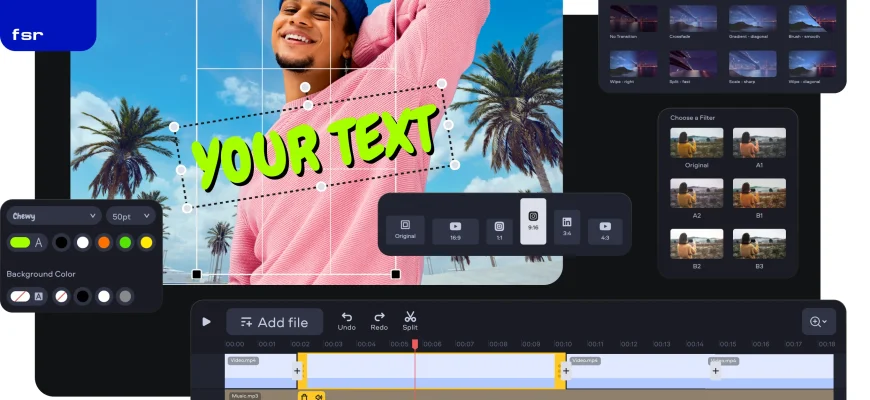Click the bottom-left black crop handle

(196, 274)
